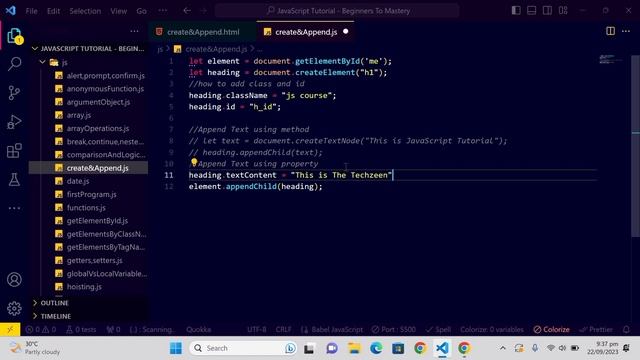Click the Windows taskbar Search box

coord(242,348)
